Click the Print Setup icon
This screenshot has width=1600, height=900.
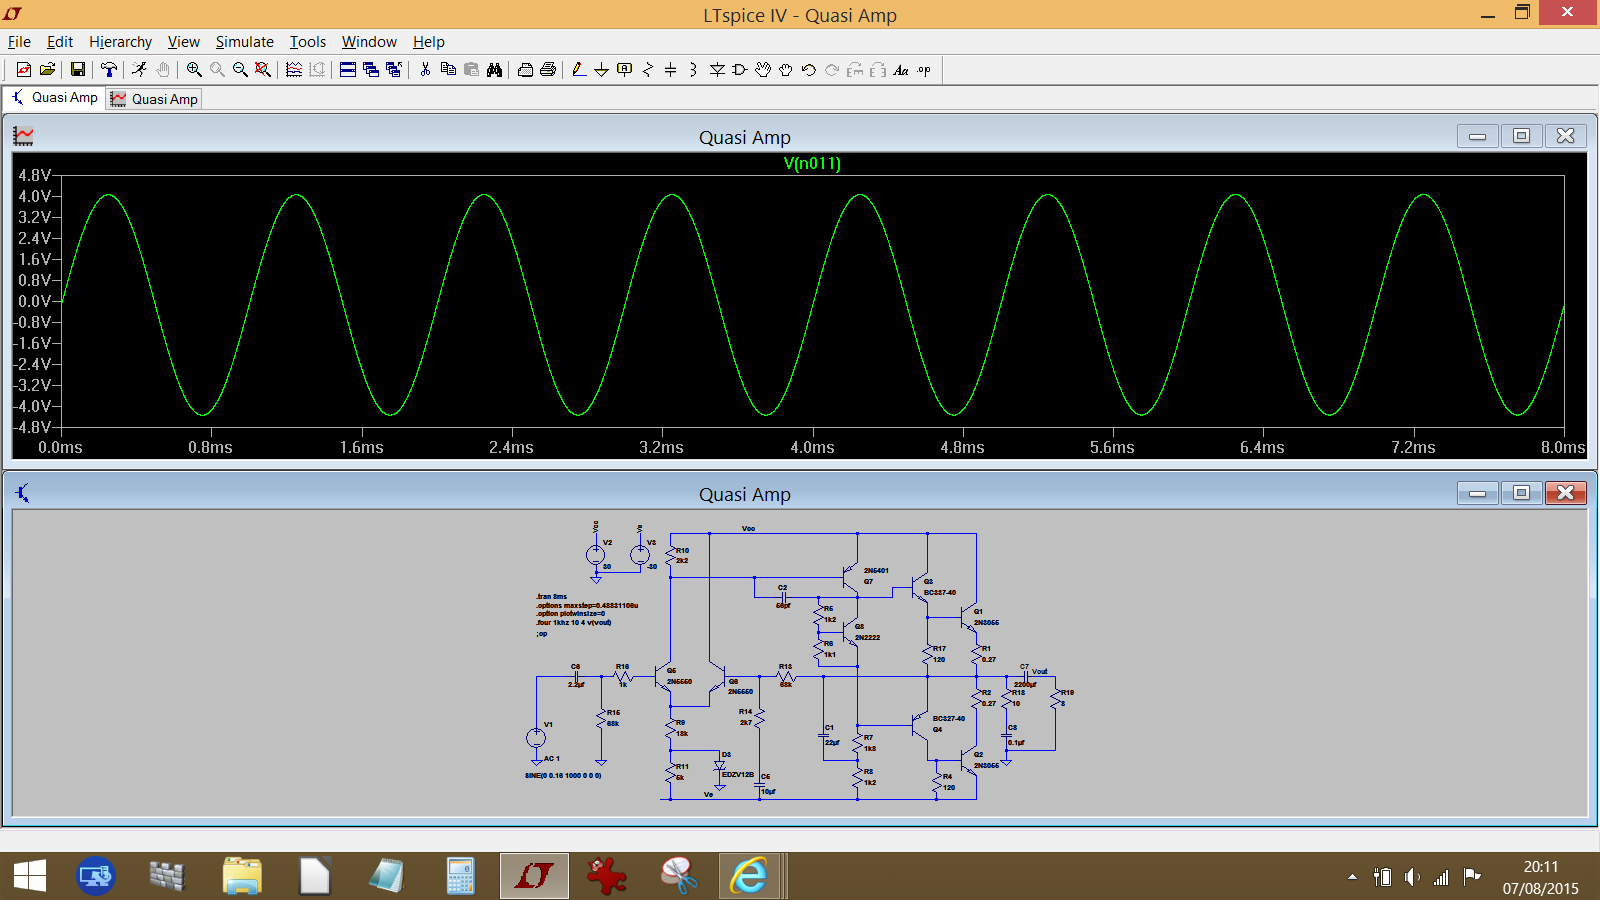525,69
